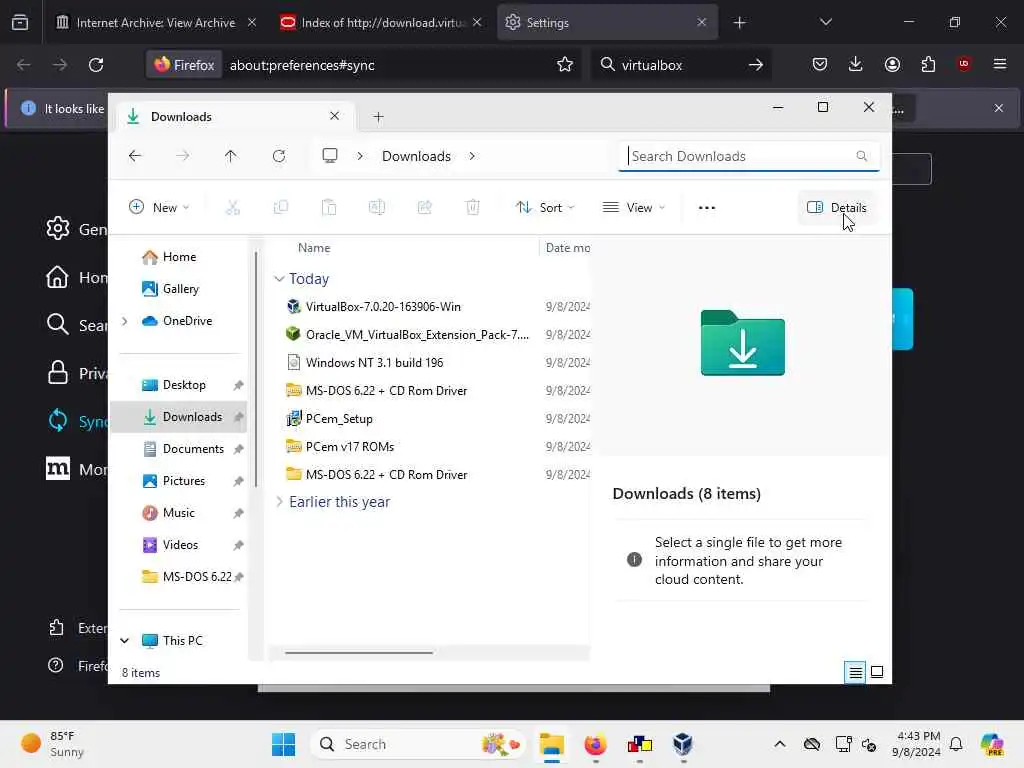Viewport: 1024px width, 768px height.
Task: Click the Paste icon in Explorer toolbar
Action: tap(329, 208)
